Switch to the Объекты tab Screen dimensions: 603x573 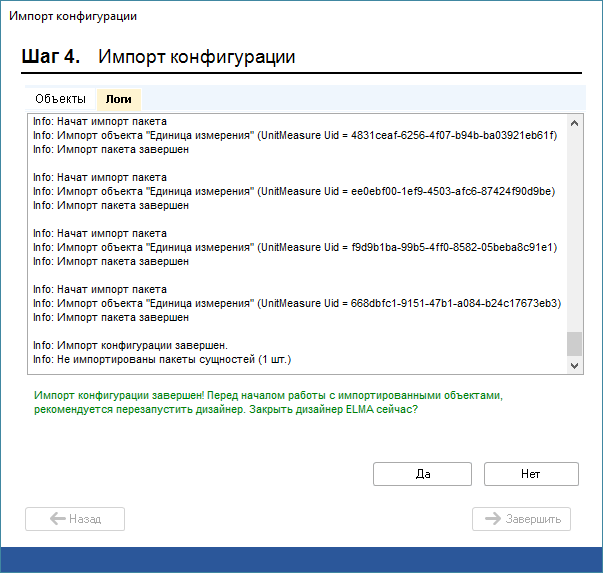(60, 99)
